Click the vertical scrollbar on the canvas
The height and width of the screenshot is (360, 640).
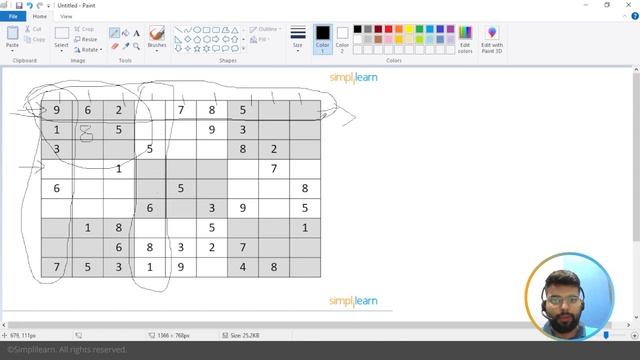click(636, 157)
